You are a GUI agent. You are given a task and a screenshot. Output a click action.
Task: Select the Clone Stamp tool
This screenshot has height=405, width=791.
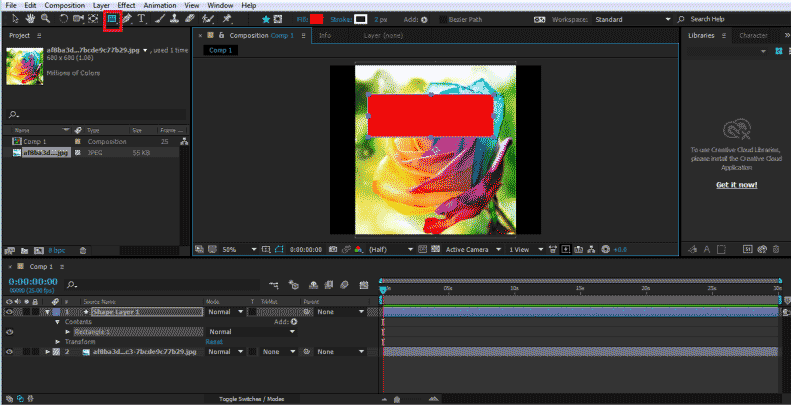174,19
